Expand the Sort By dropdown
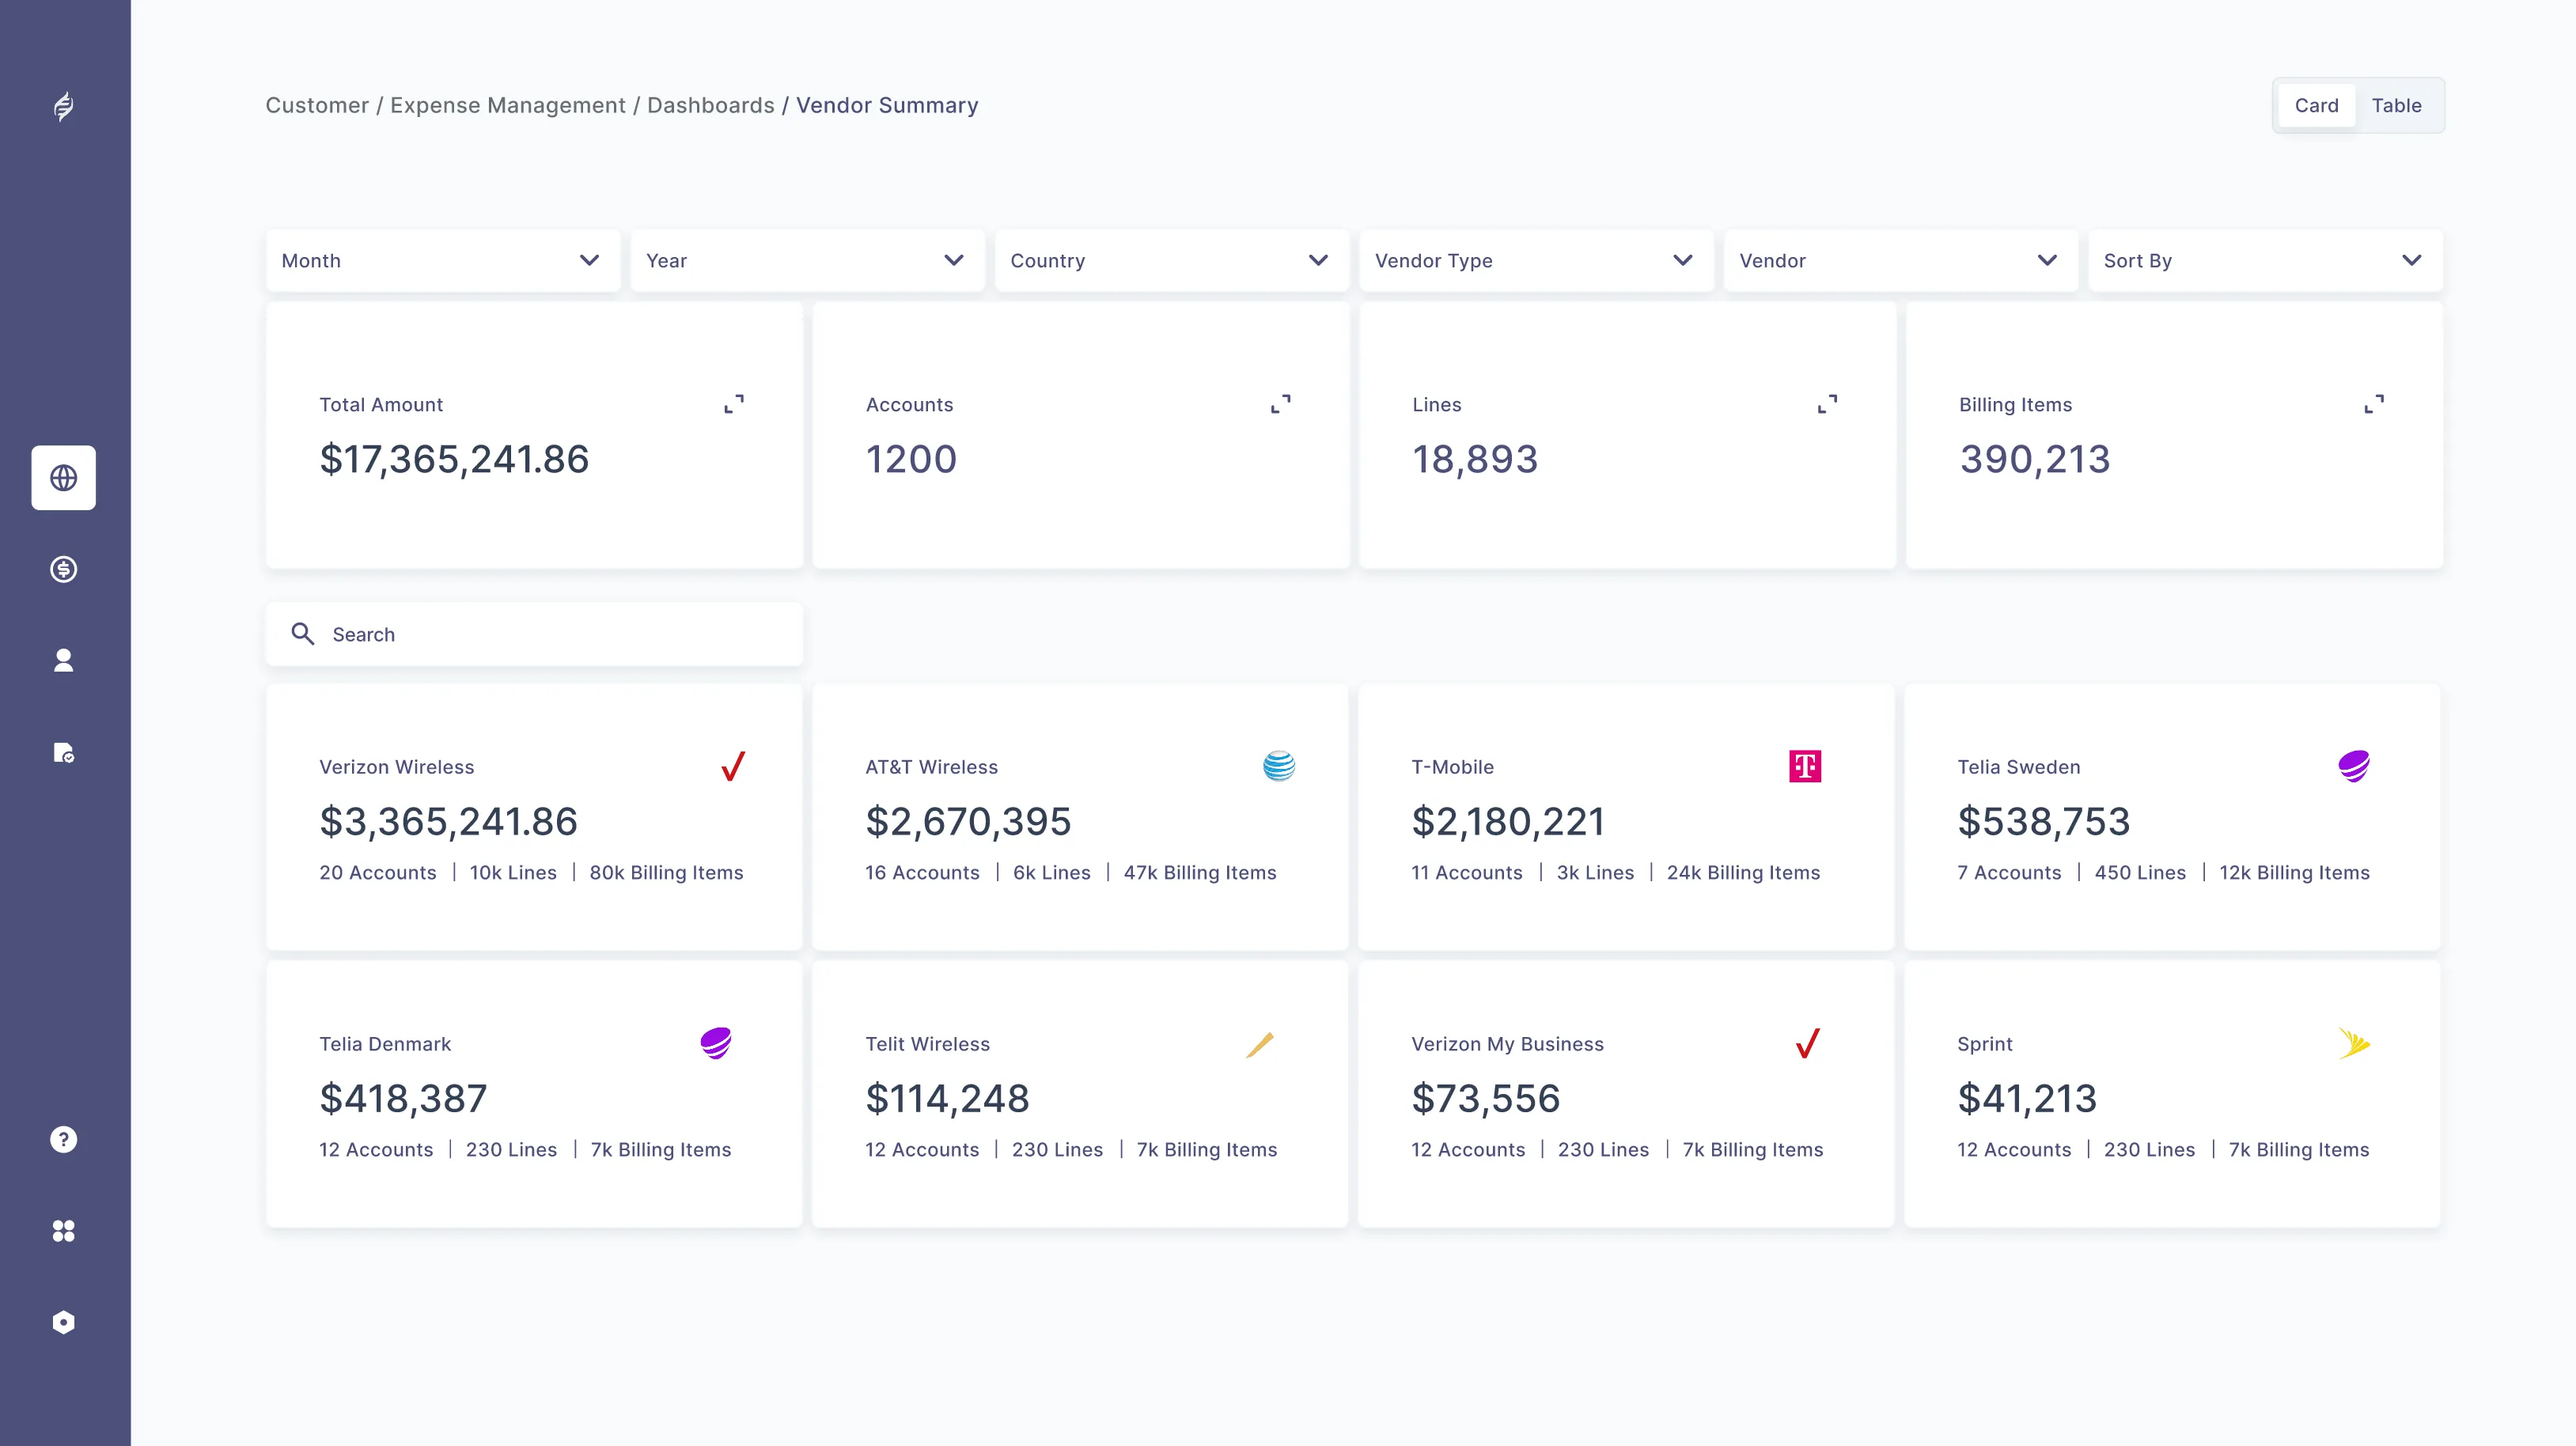This screenshot has height=1446, width=2576. tap(2264, 260)
